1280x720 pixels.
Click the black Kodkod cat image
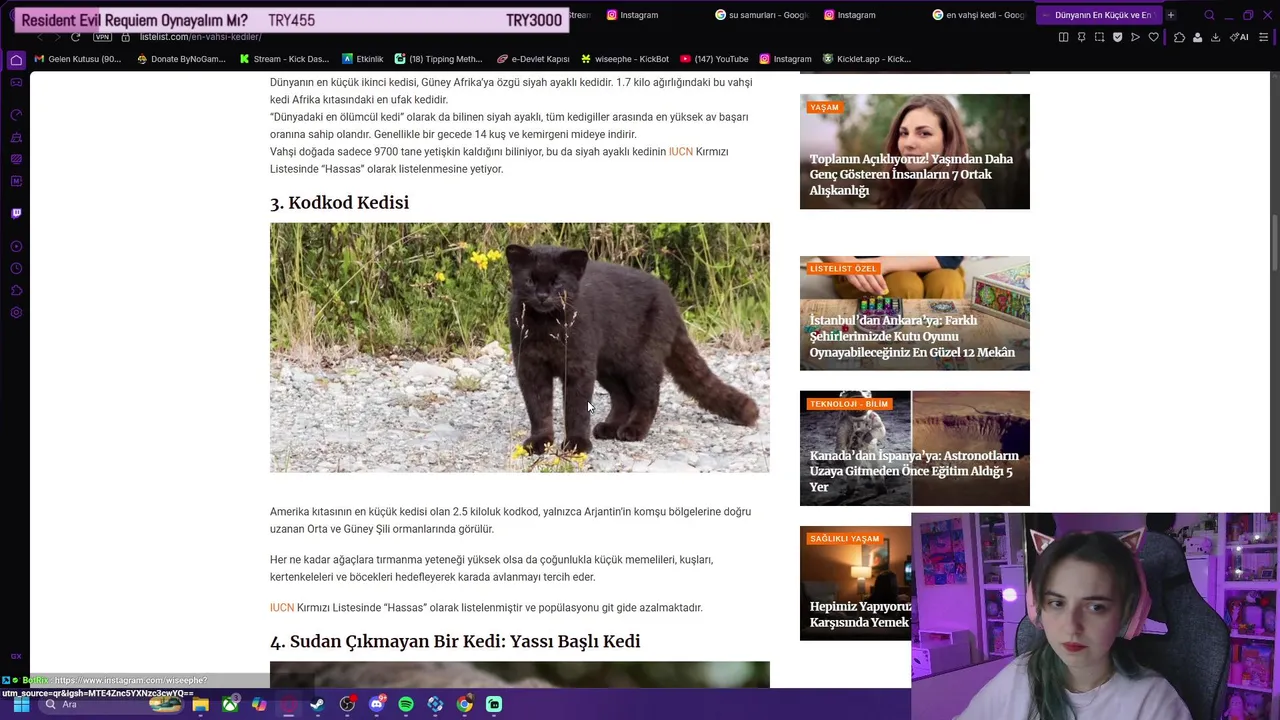point(520,347)
